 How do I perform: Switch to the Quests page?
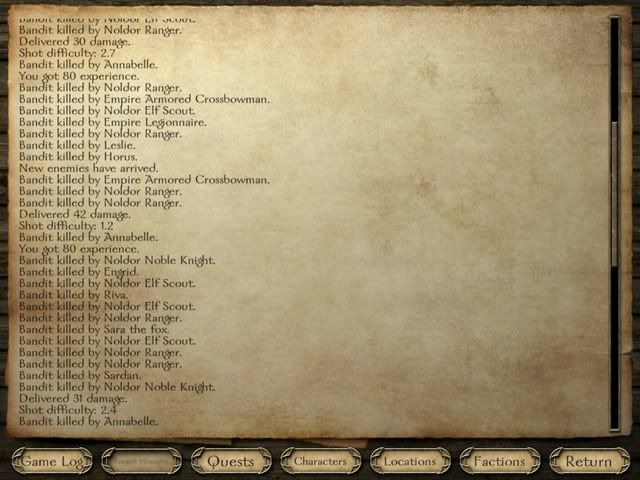(231, 461)
